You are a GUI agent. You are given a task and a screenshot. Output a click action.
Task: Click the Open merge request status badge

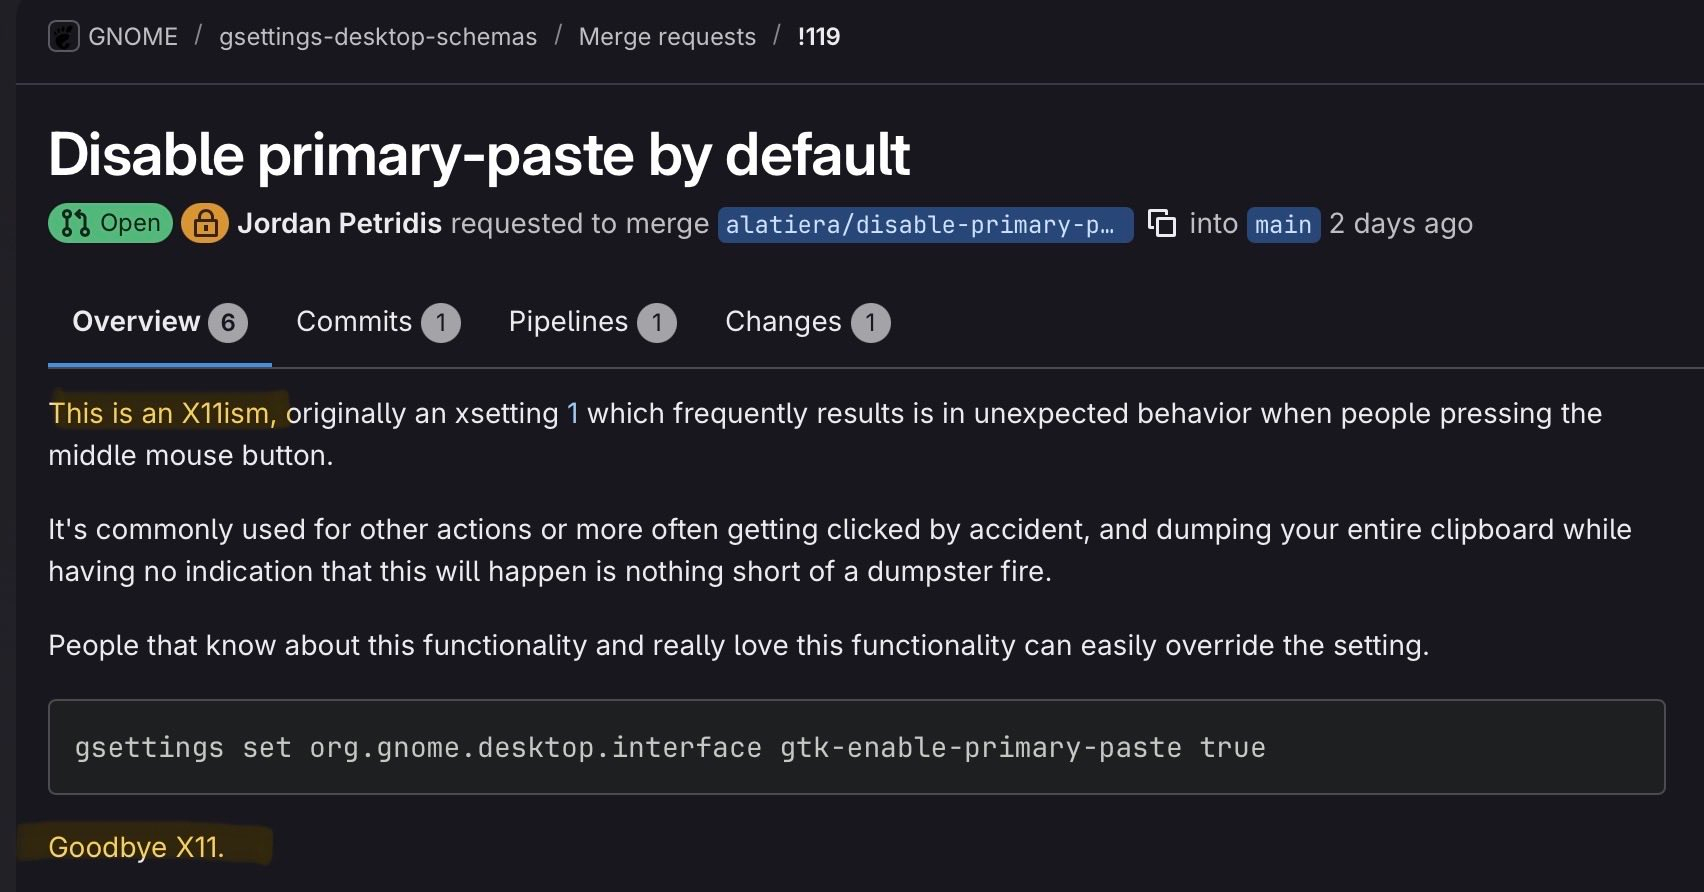tap(110, 223)
